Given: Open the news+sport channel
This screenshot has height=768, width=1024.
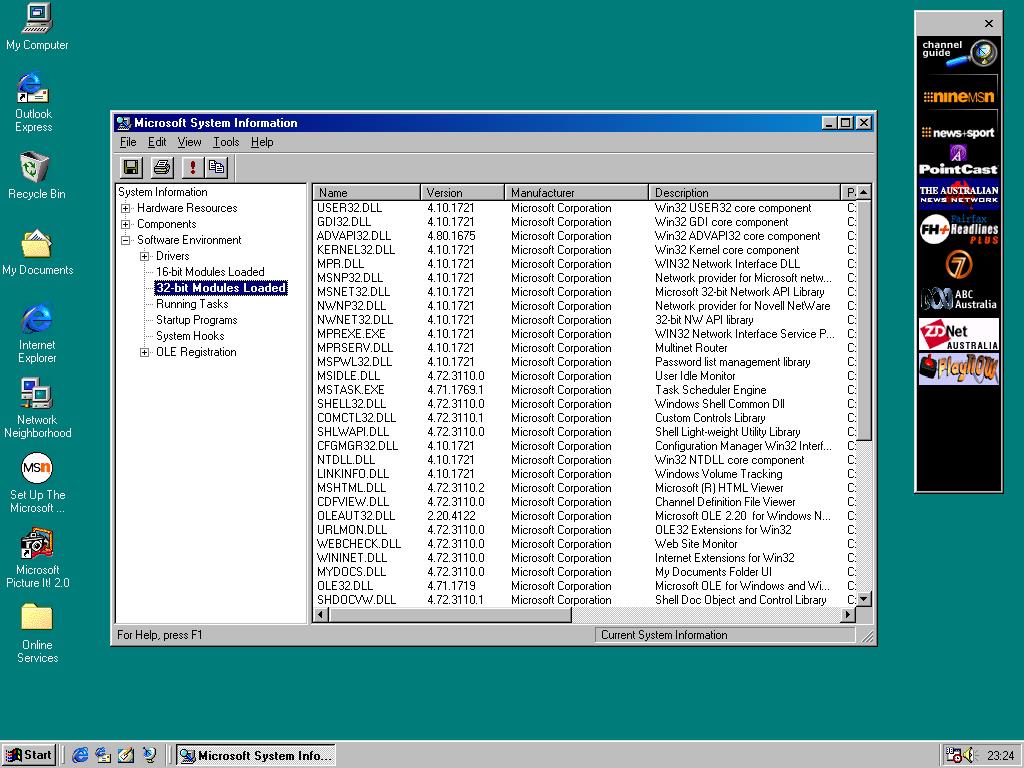Looking at the screenshot, I should pyautogui.click(x=959, y=133).
